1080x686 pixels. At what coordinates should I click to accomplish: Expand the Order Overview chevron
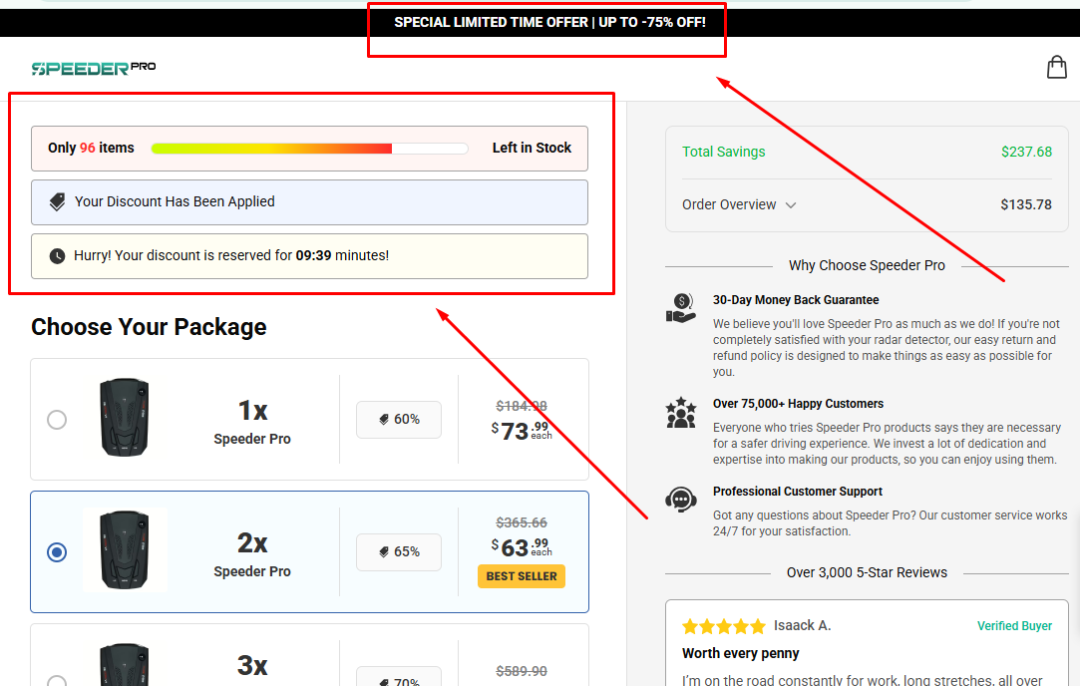point(791,205)
